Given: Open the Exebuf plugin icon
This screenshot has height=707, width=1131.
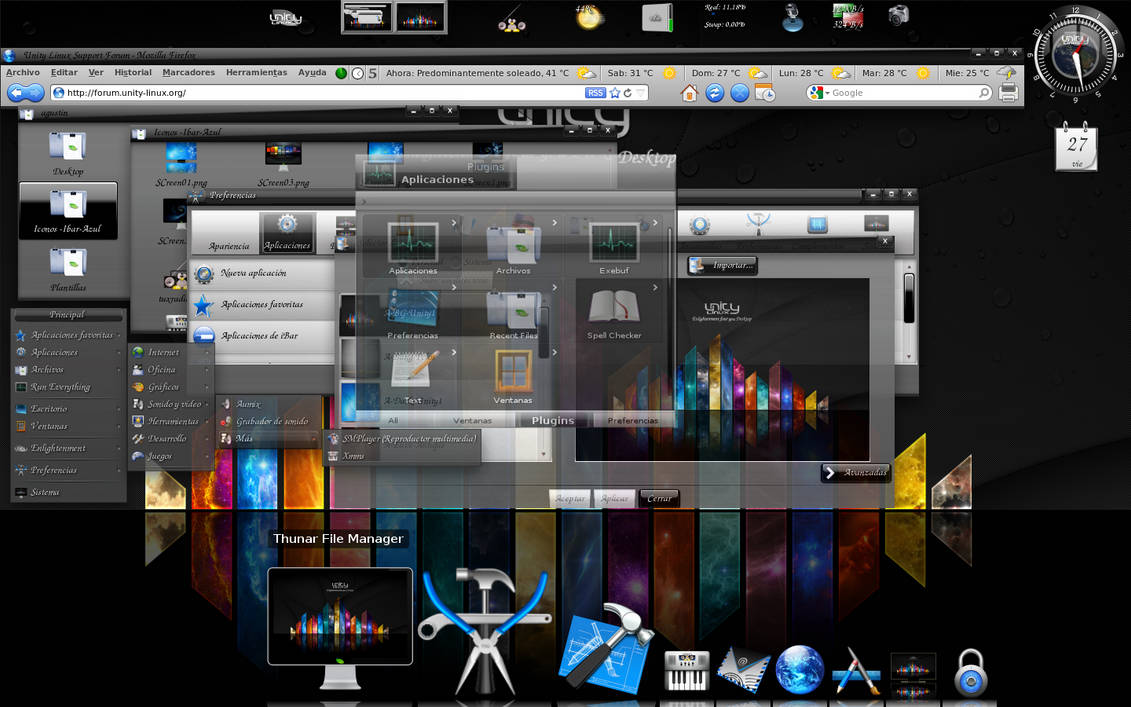Looking at the screenshot, I should (614, 247).
